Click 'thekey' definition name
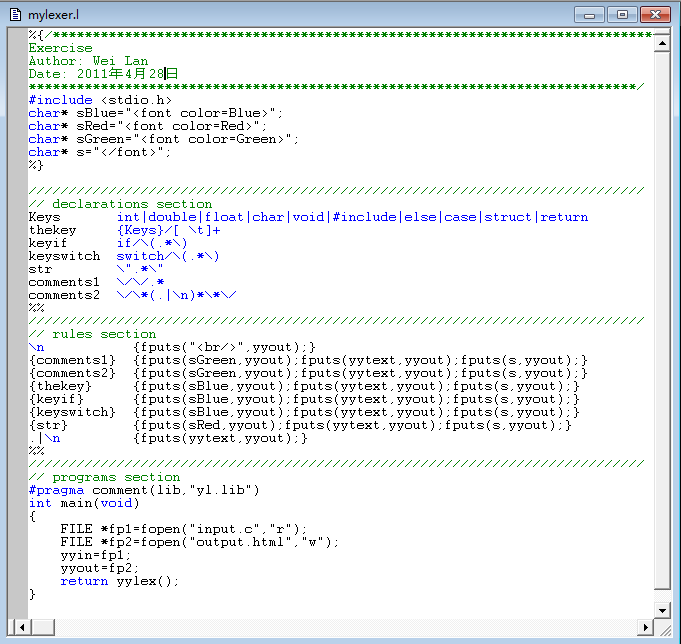This screenshot has height=644, width=681. 52,230
